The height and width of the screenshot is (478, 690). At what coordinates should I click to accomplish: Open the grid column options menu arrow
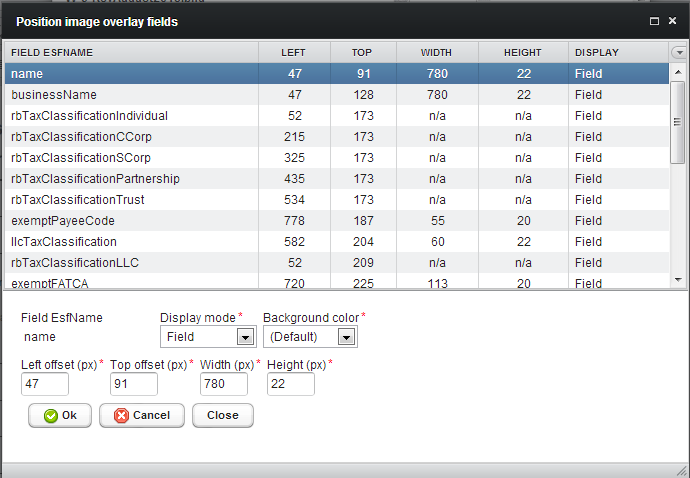tap(679, 53)
